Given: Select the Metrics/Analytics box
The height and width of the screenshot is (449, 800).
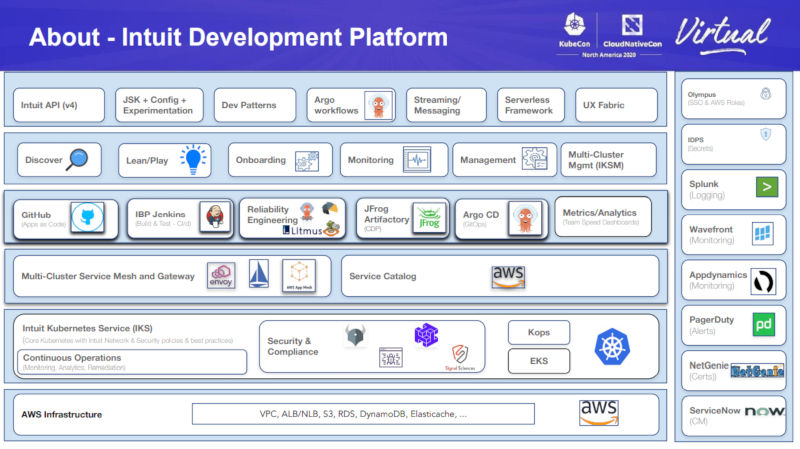Looking at the screenshot, I should click(603, 217).
